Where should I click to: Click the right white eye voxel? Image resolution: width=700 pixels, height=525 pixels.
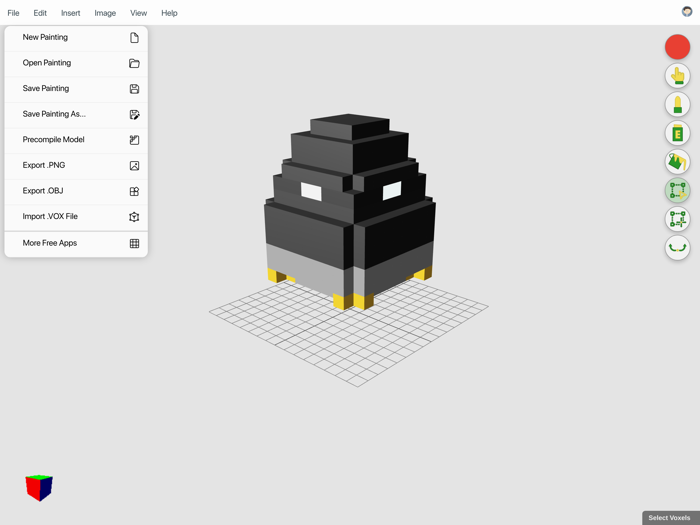point(392,191)
